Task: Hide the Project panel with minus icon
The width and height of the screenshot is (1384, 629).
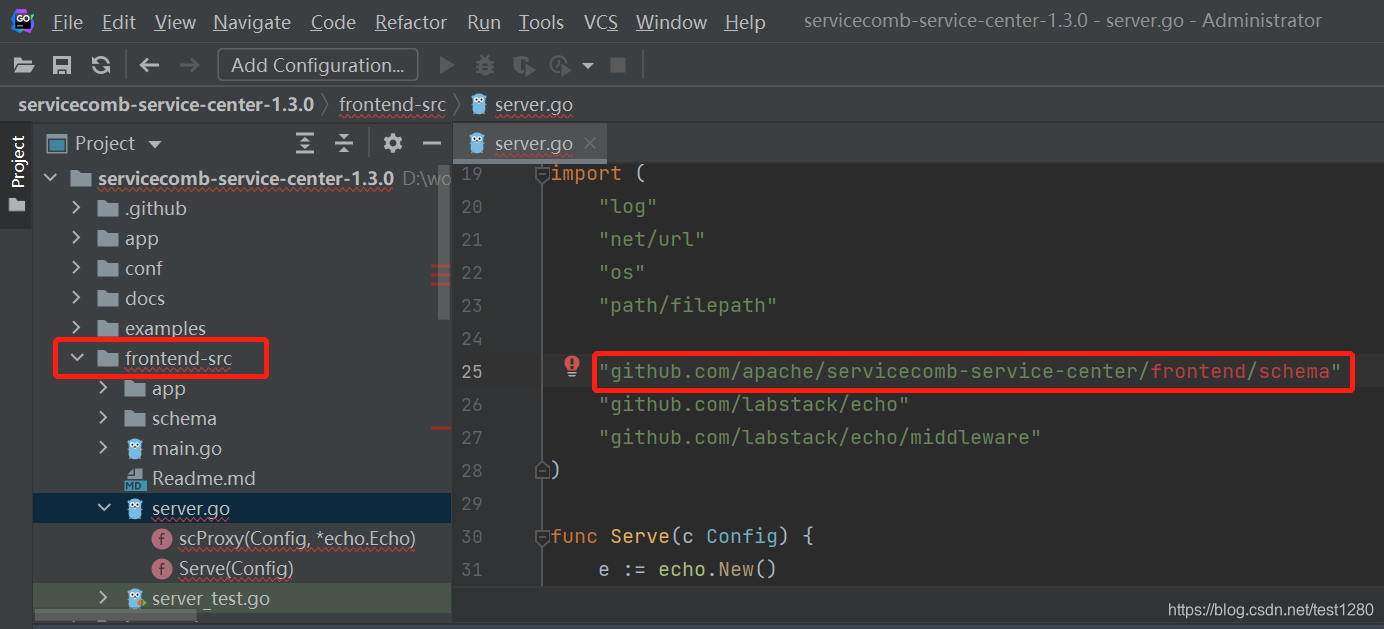Action: [432, 143]
